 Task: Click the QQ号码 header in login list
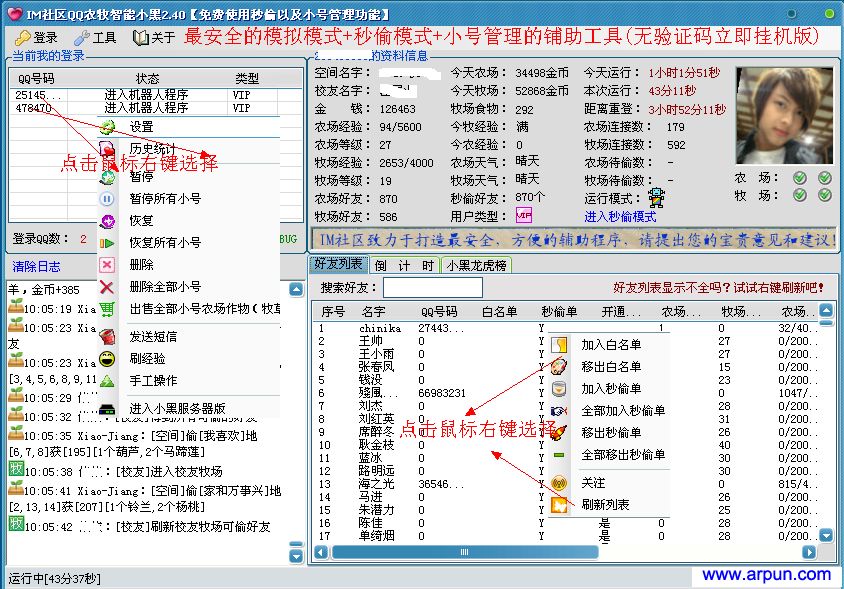(x=36, y=79)
